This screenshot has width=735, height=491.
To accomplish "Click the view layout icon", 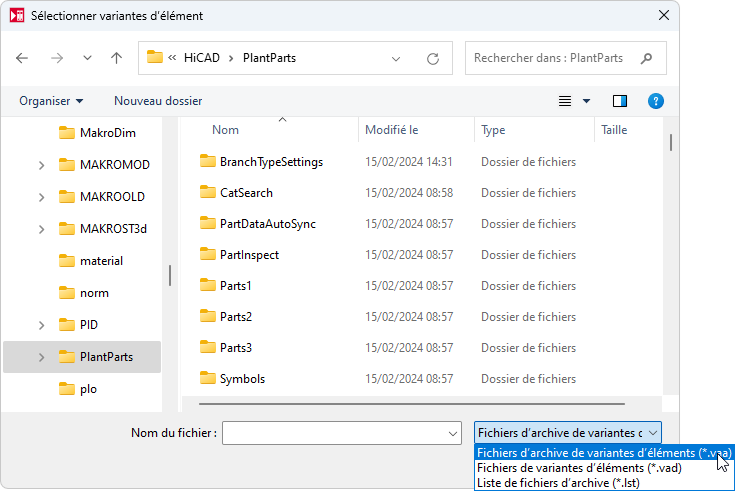I will 566,101.
